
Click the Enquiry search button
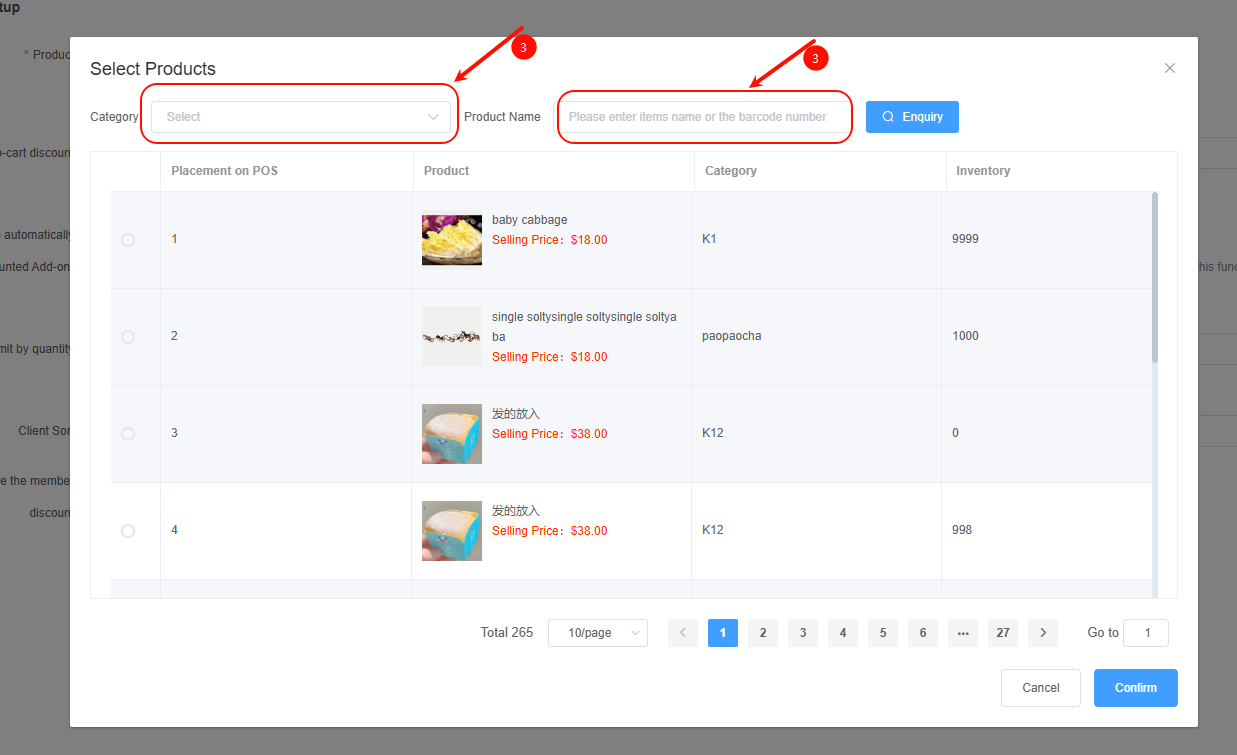(x=912, y=117)
